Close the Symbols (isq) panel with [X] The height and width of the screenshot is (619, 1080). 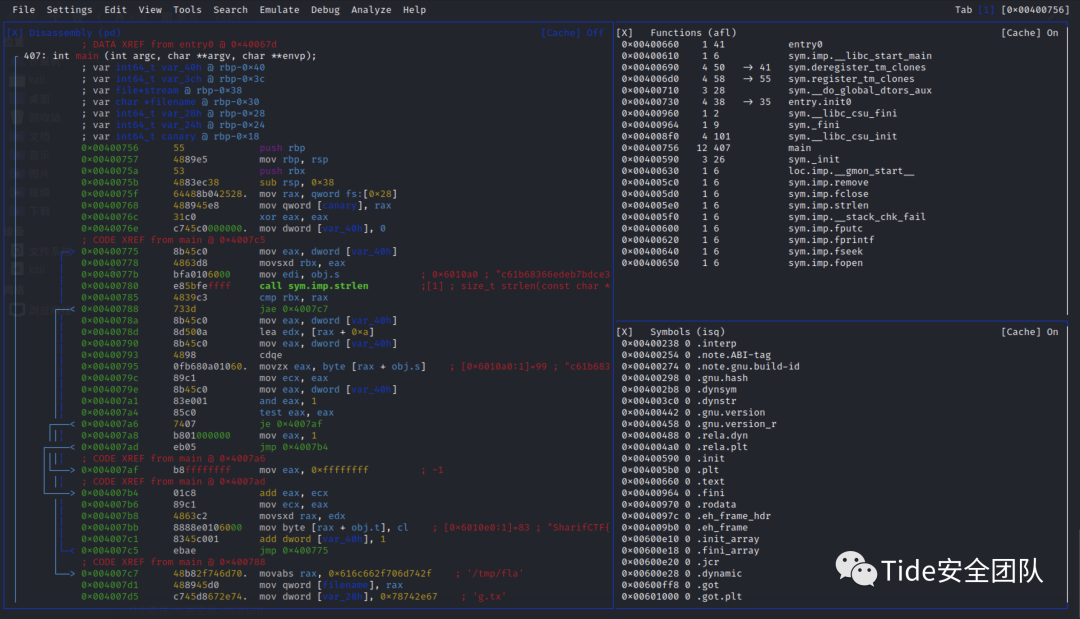[624, 332]
